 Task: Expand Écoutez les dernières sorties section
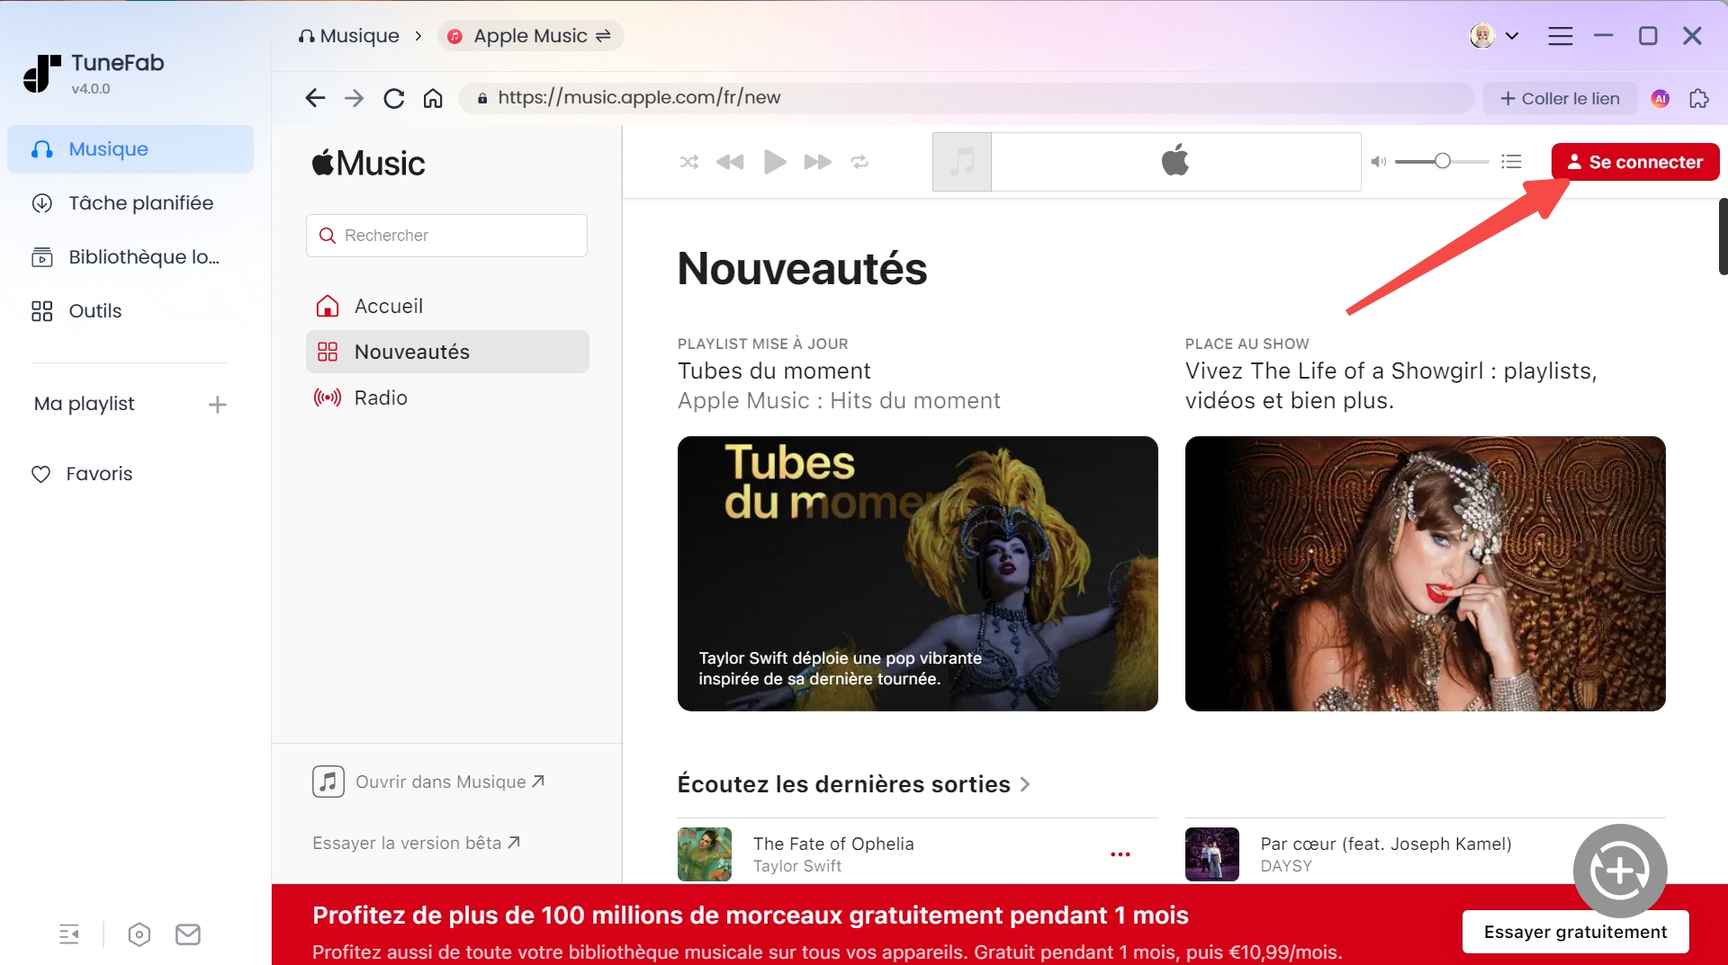click(x=1026, y=785)
